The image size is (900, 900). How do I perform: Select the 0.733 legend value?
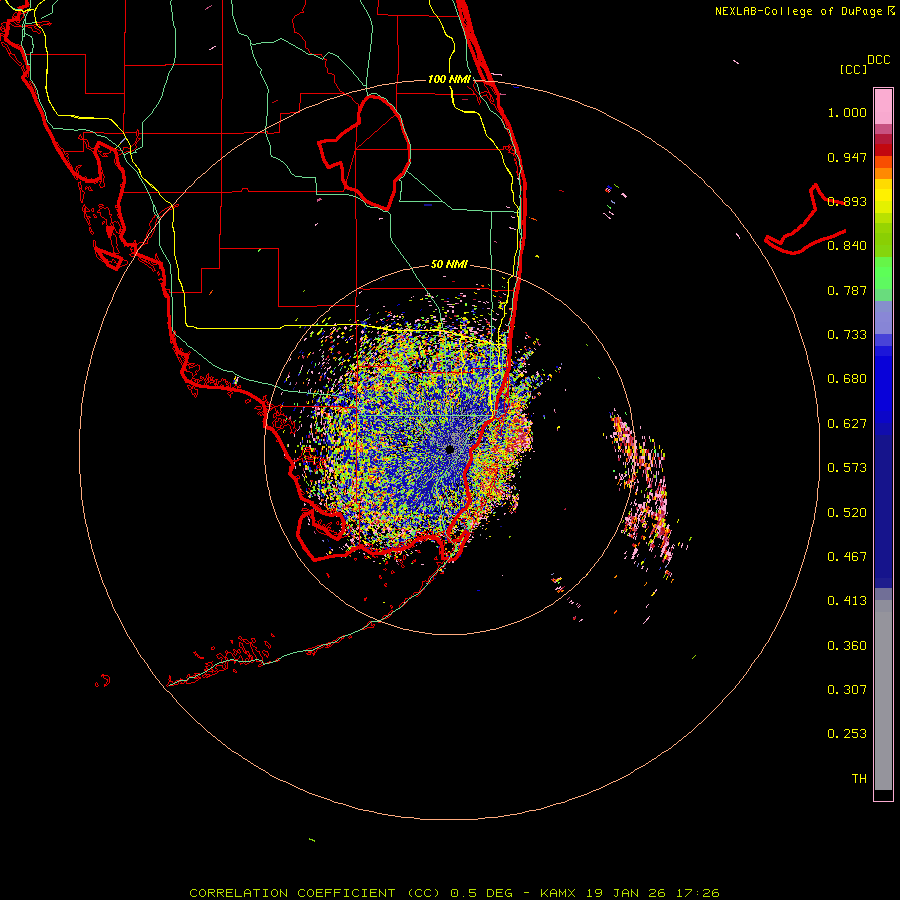[x=847, y=335]
